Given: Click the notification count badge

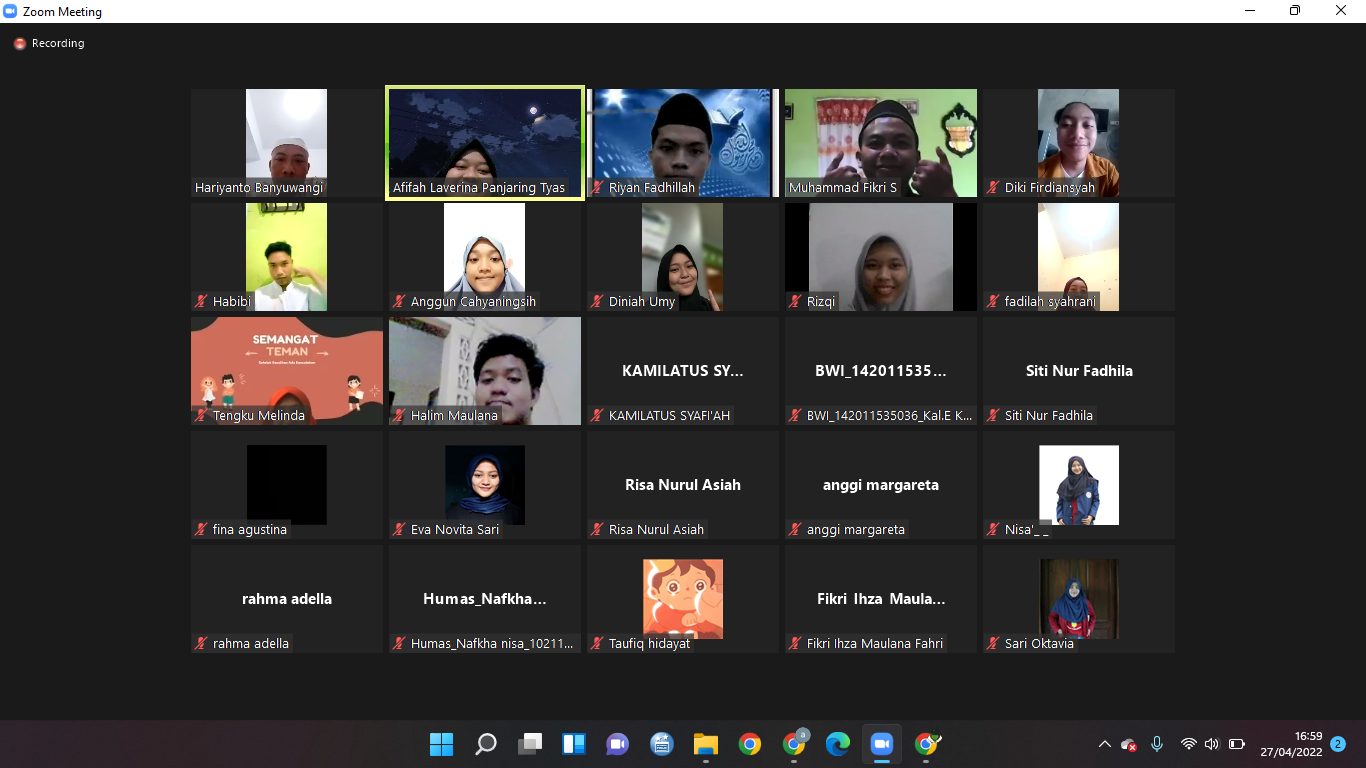Looking at the screenshot, I should (1338, 744).
